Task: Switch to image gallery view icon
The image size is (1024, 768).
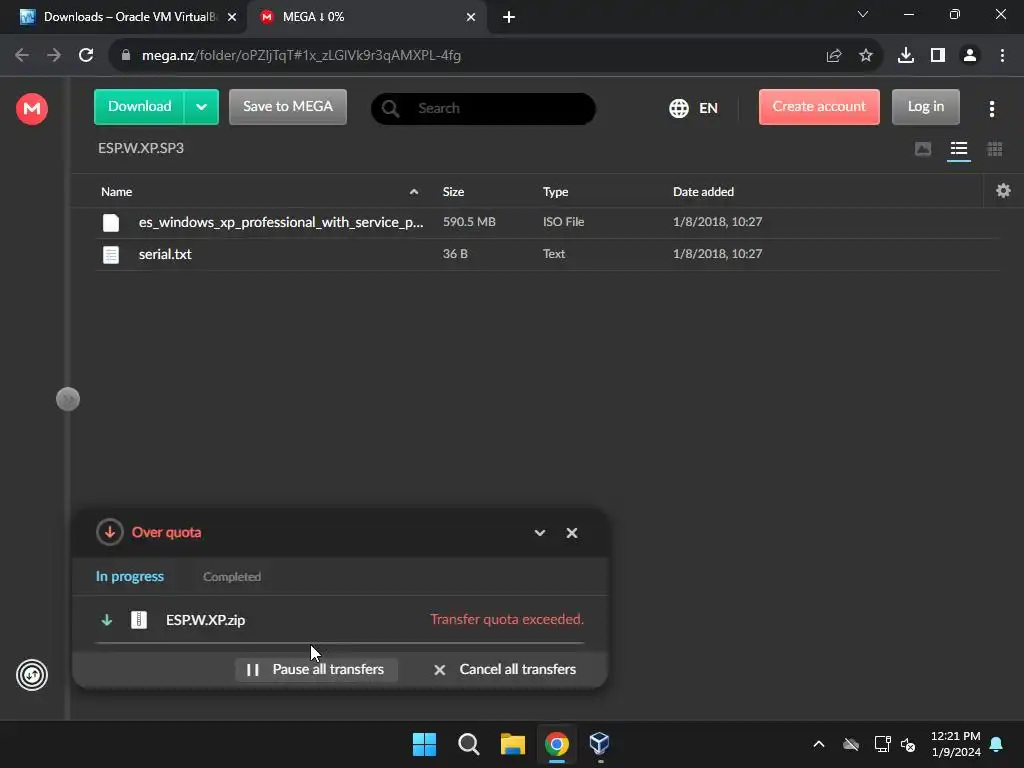Action: point(923,149)
